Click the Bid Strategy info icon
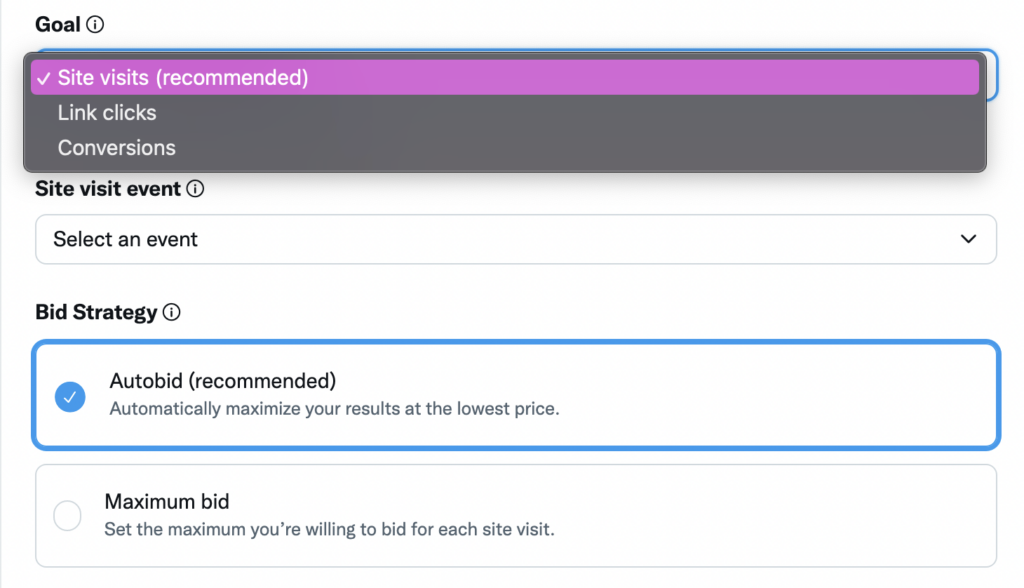This screenshot has height=588, width=1024. click(x=172, y=312)
